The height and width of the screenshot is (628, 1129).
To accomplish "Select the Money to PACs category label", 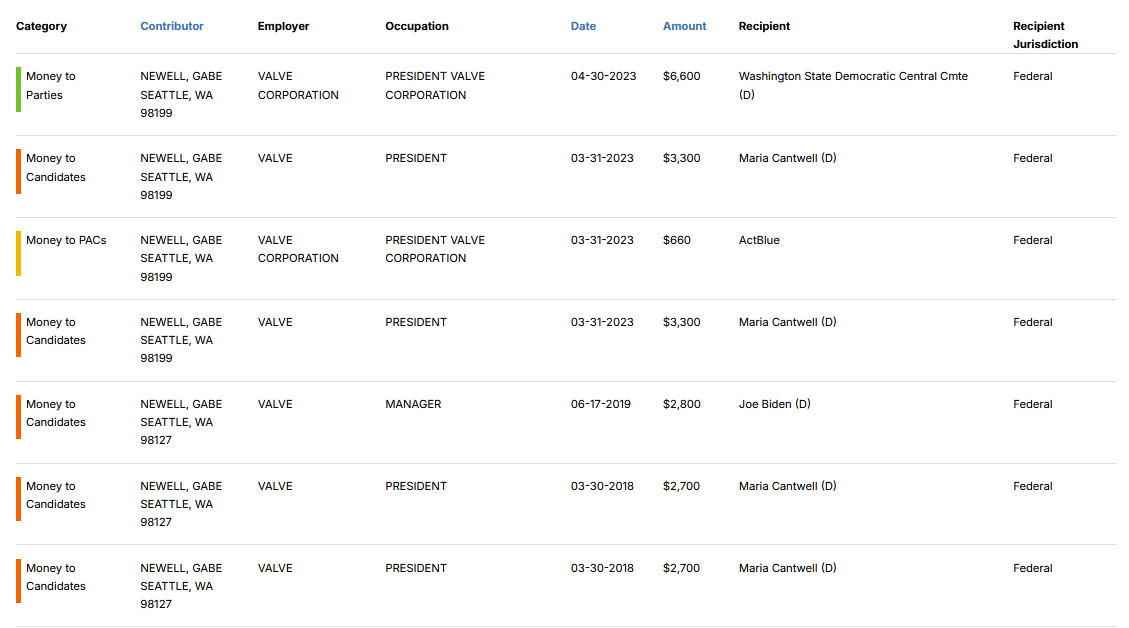I will pyautogui.click(x=66, y=241).
